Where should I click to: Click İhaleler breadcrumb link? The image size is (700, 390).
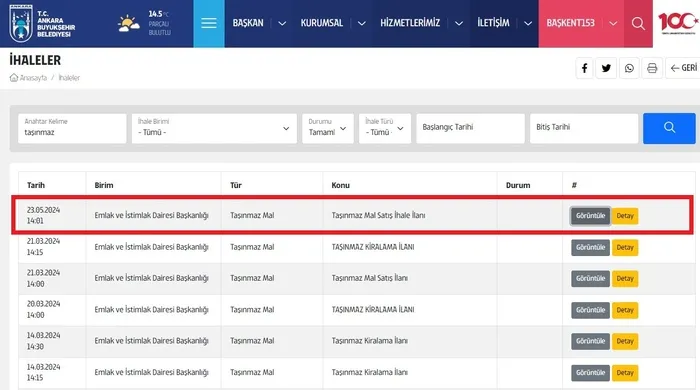coord(69,78)
